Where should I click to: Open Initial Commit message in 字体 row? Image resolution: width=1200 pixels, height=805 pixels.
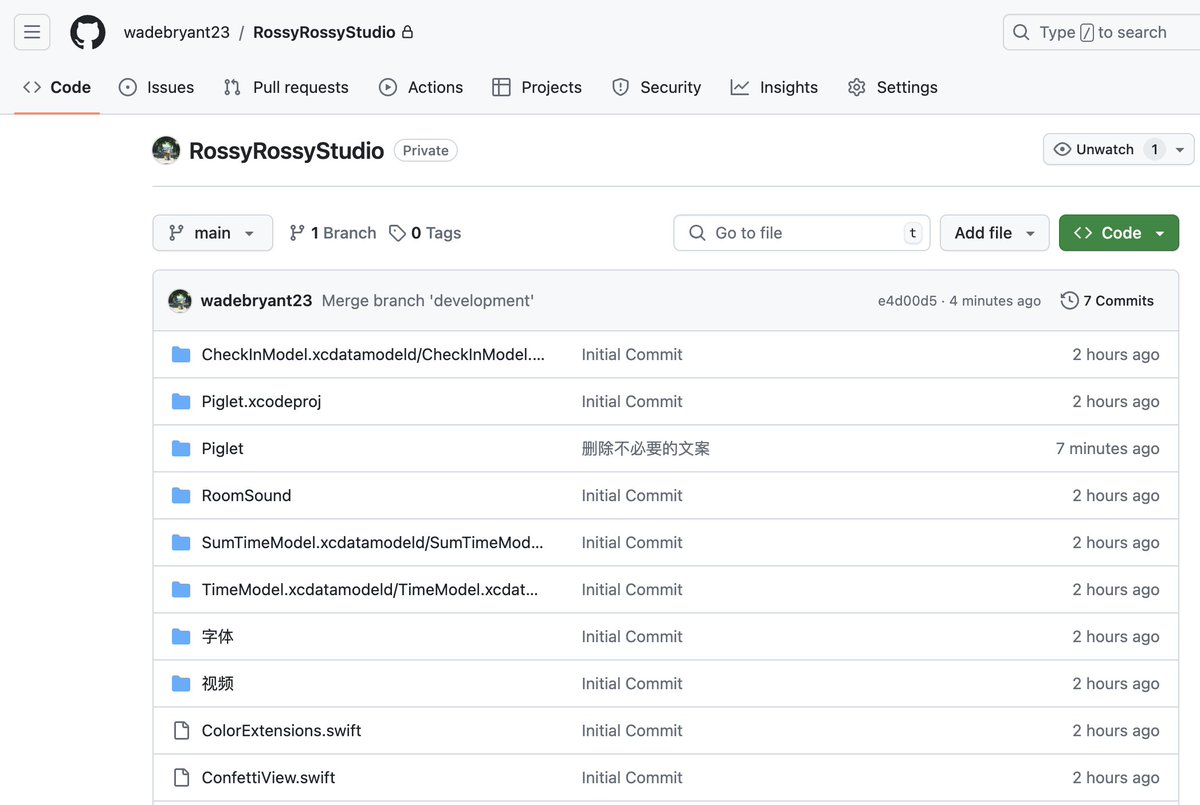(632, 636)
